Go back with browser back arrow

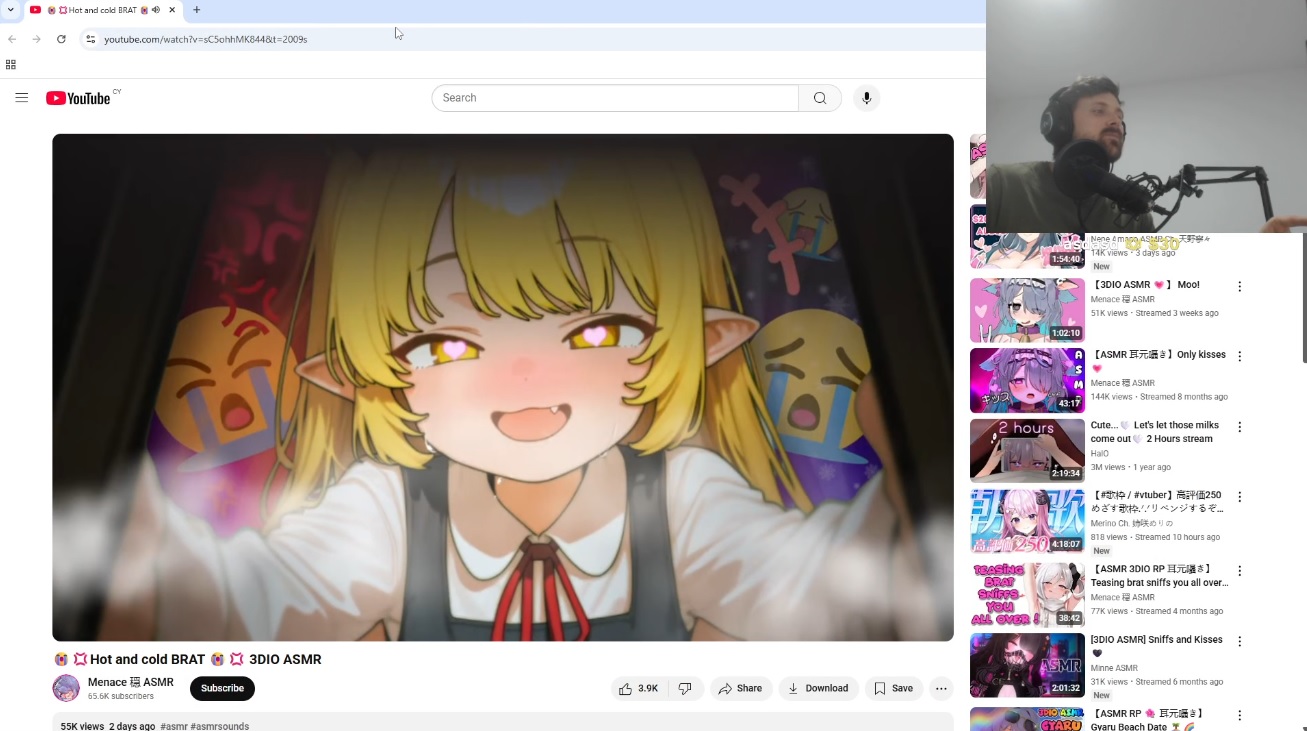(x=12, y=39)
